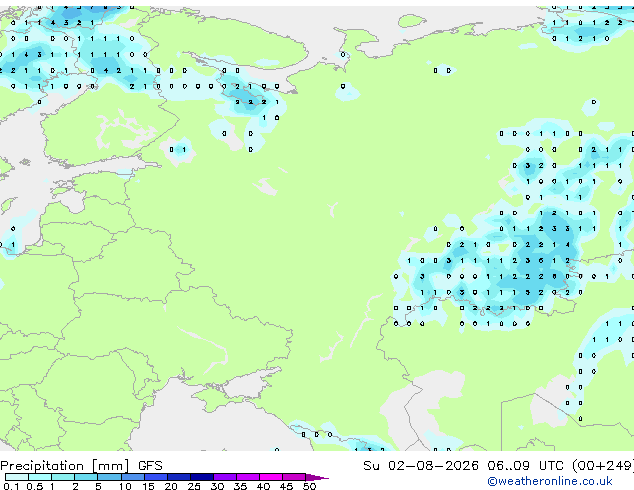Click the 'Su 02-08-2026 06..09 UTC (00+249)' timestamp
634x490 pixels.
coord(499,466)
